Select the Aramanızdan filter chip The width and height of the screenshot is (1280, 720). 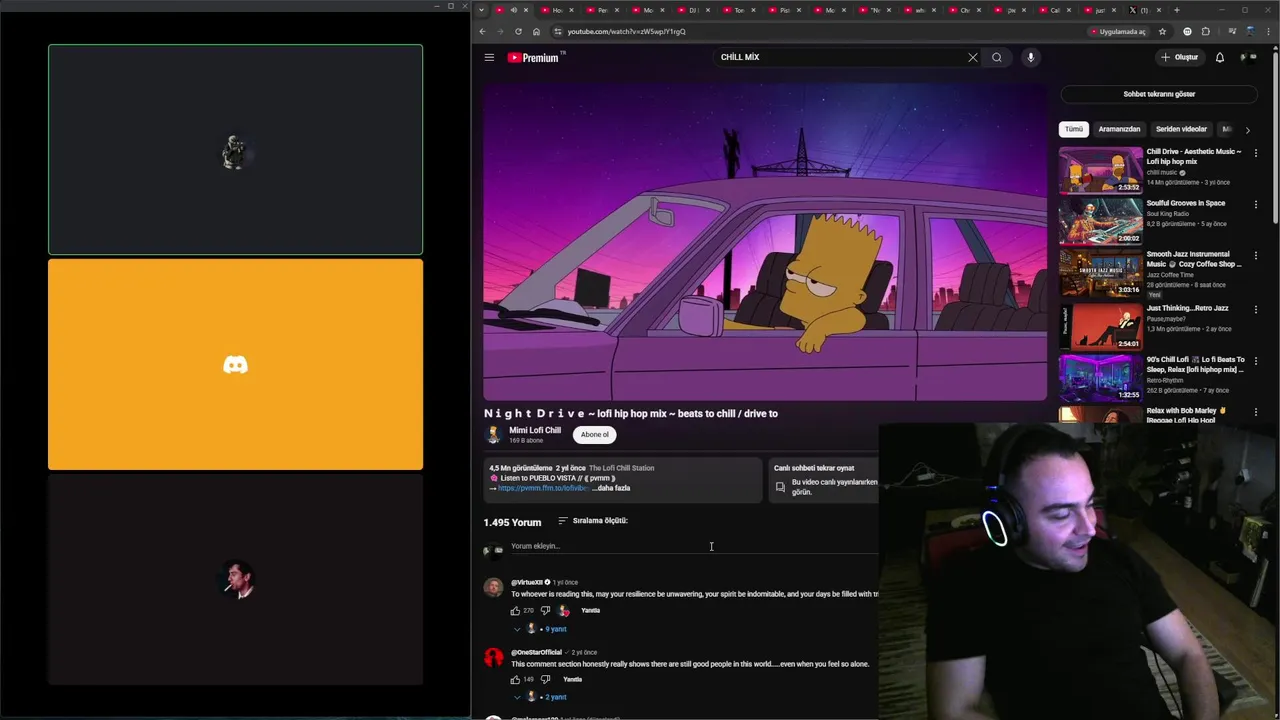tap(1119, 129)
